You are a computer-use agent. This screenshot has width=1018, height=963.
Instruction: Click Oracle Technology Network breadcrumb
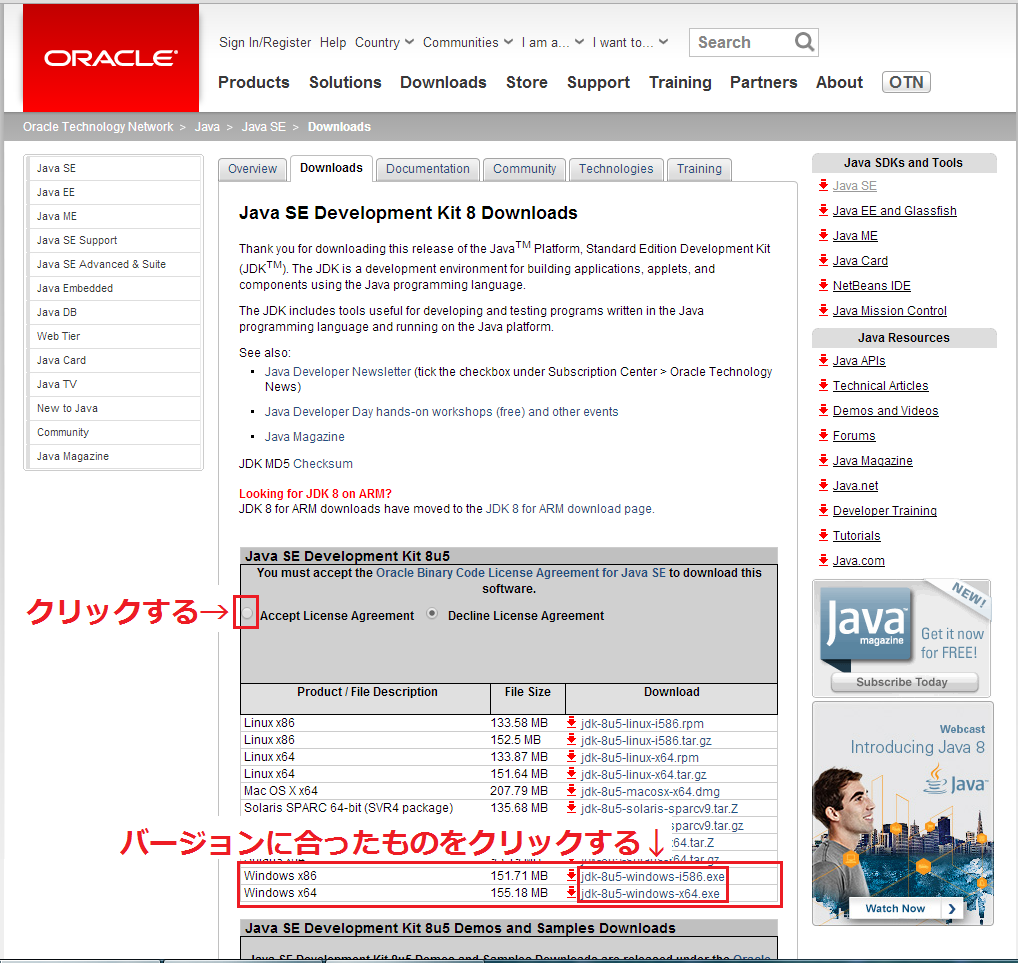(x=98, y=127)
